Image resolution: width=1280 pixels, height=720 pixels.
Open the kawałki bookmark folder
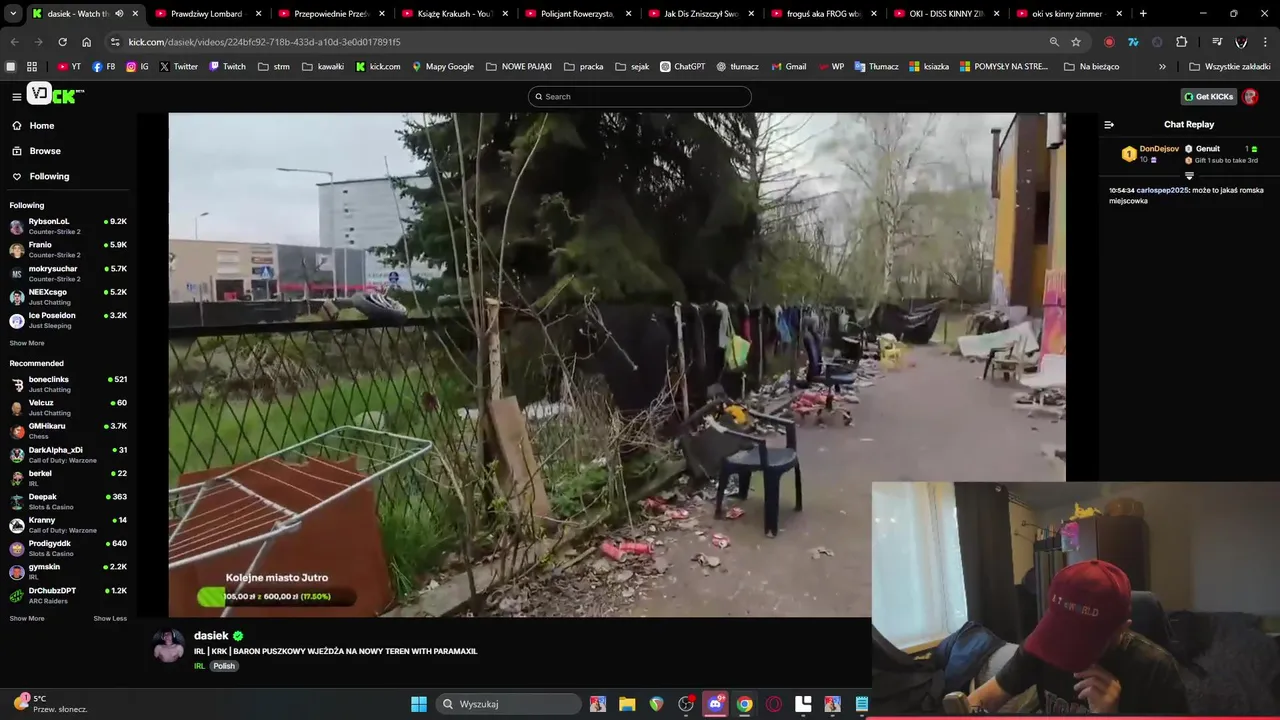point(321,66)
